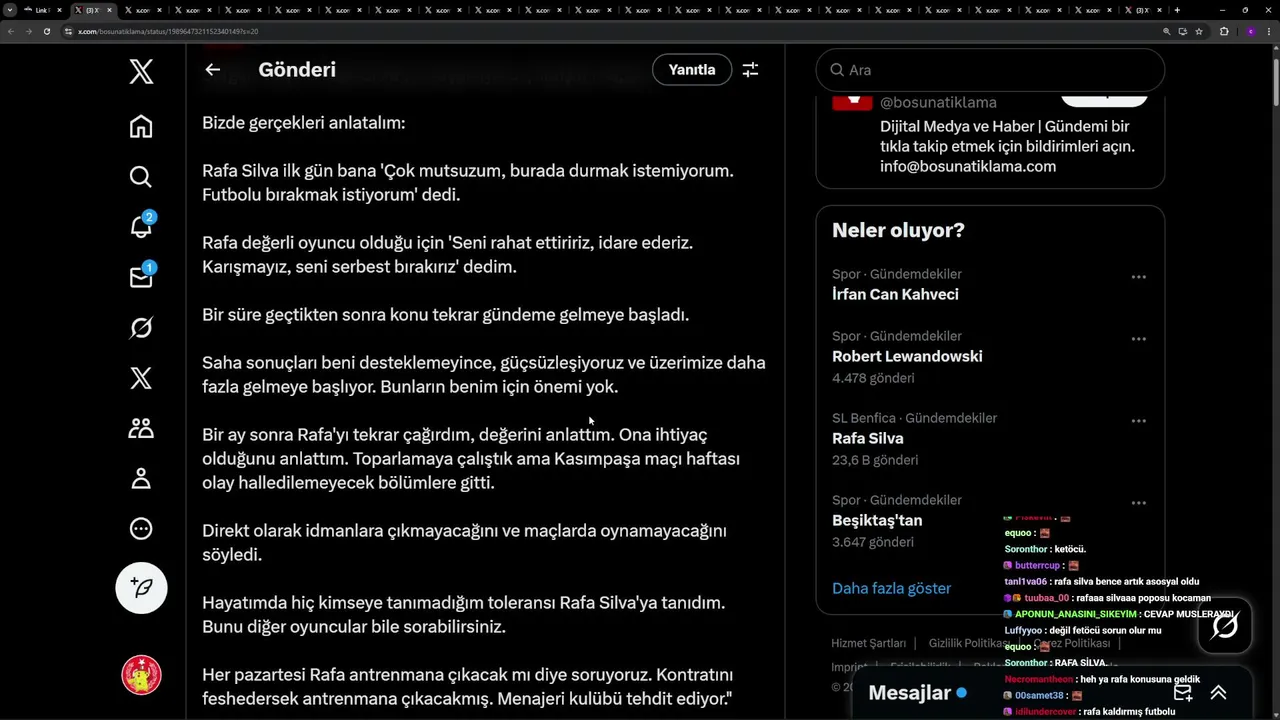The width and height of the screenshot is (1280, 720).
Task: Expand the Mesajlar drawer with double chevron
Action: coord(1218,693)
